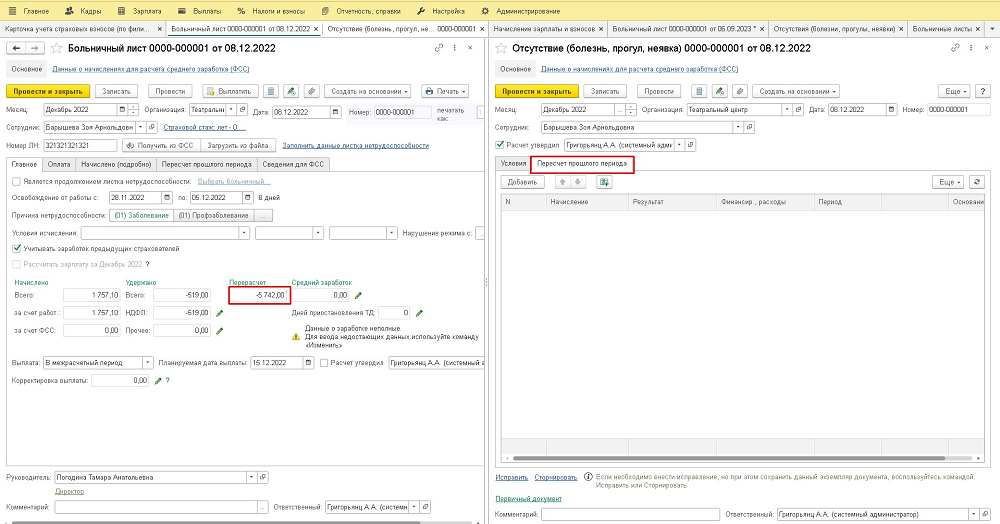
Task: Click the pencil icon next to Средний заработок
Action: [358, 295]
